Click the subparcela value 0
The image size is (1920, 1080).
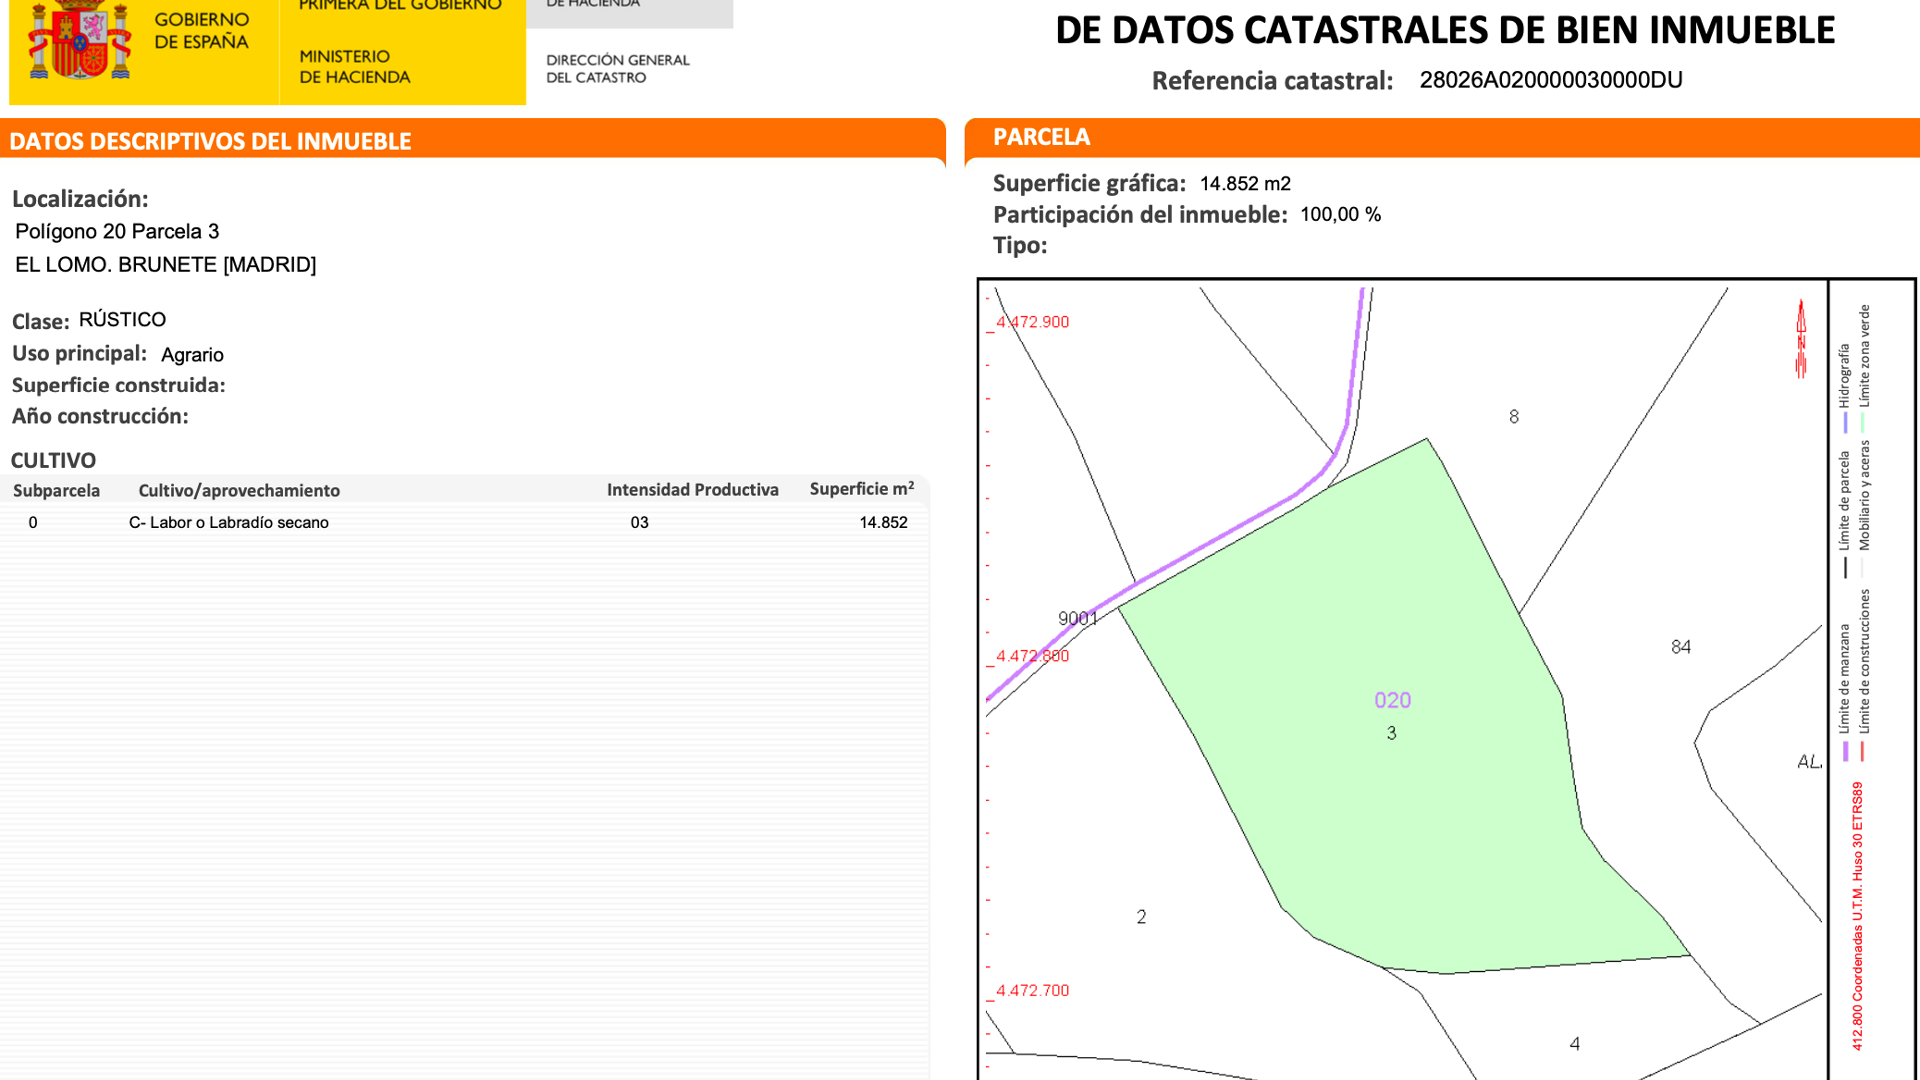click(x=33, y=523)
